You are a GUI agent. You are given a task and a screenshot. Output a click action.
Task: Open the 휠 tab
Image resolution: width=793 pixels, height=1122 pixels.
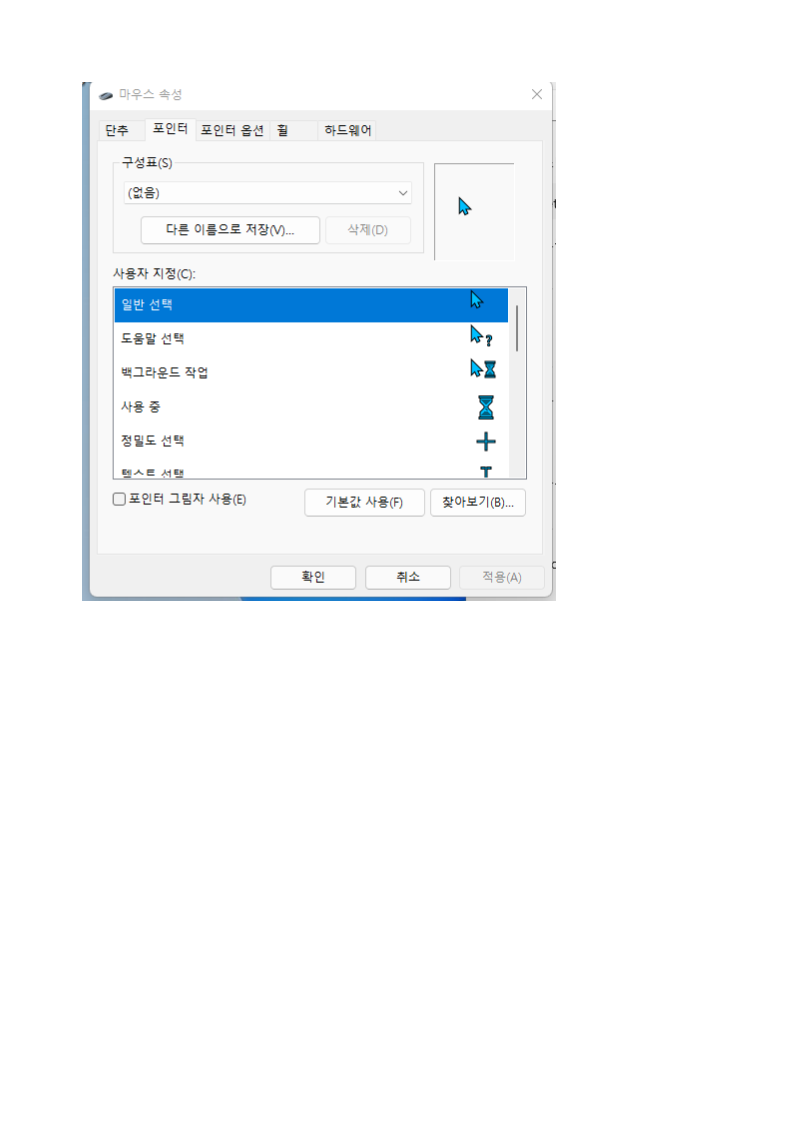coord(283,130)
